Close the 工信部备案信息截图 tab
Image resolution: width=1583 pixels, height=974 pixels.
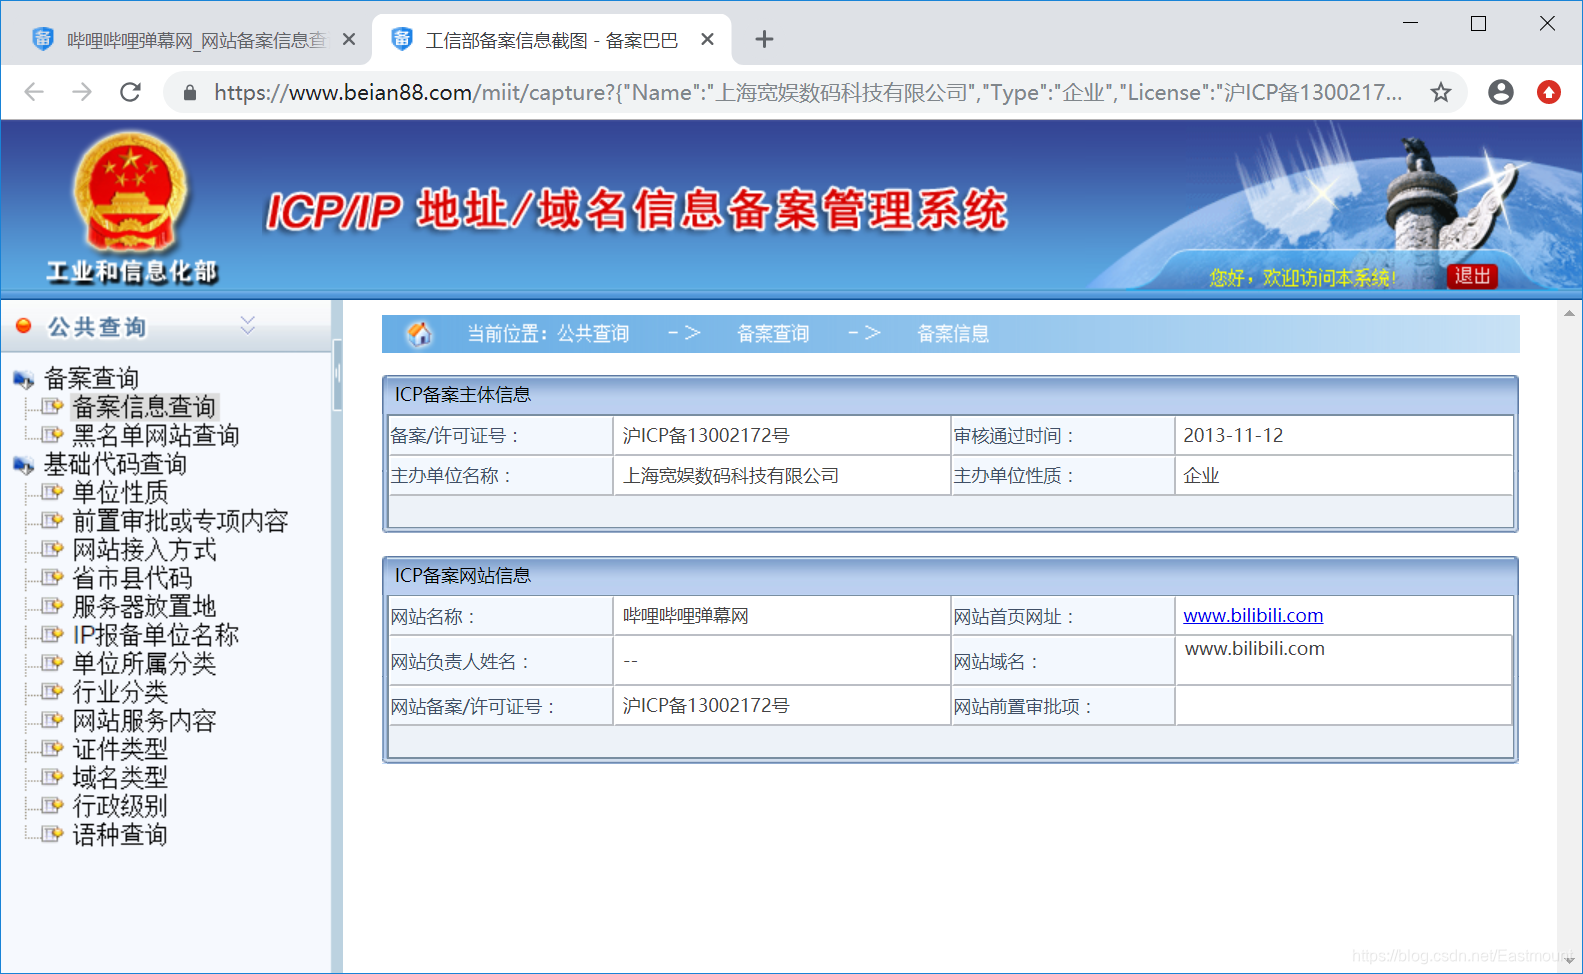coord(707,39)
